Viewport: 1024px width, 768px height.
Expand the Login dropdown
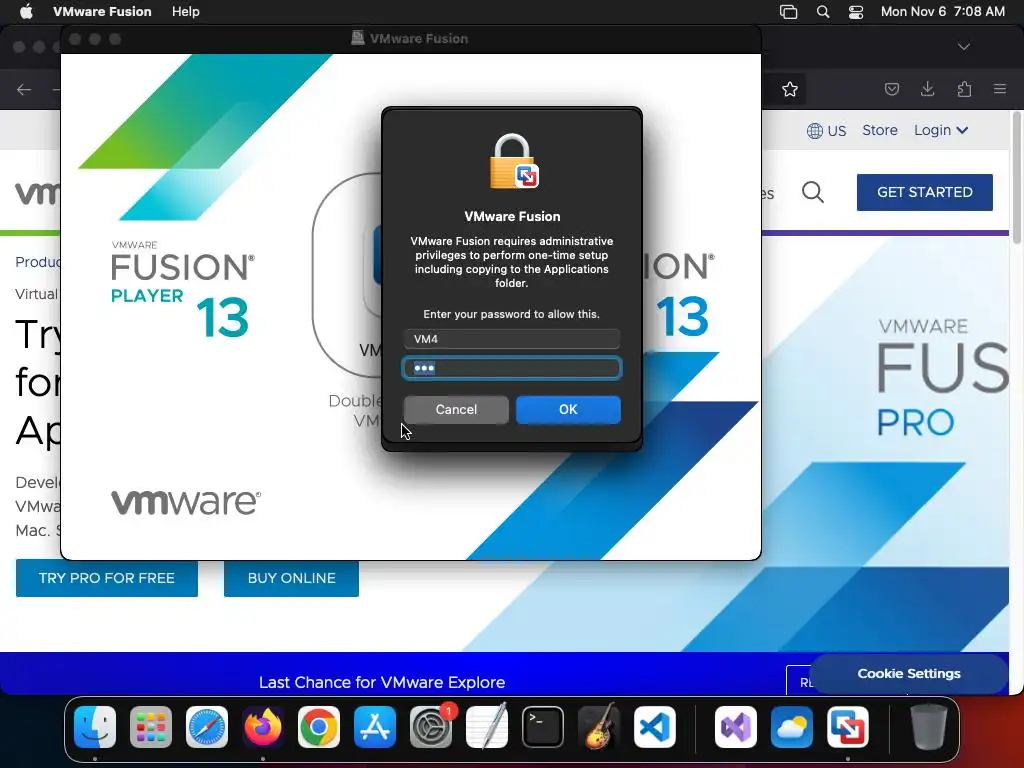click(x=940, y=130)
